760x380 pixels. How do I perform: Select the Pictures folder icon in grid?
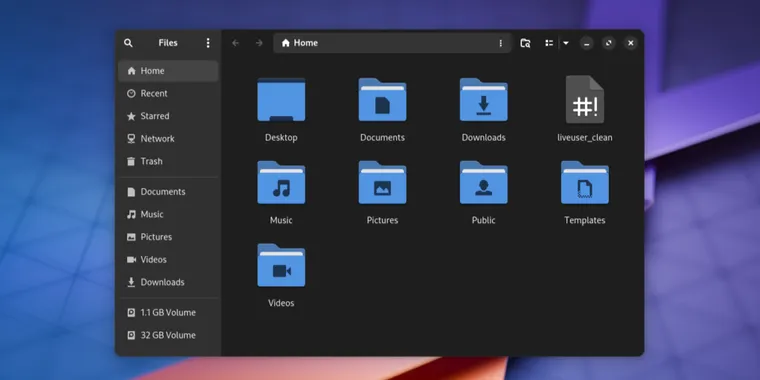click(382, 182)
